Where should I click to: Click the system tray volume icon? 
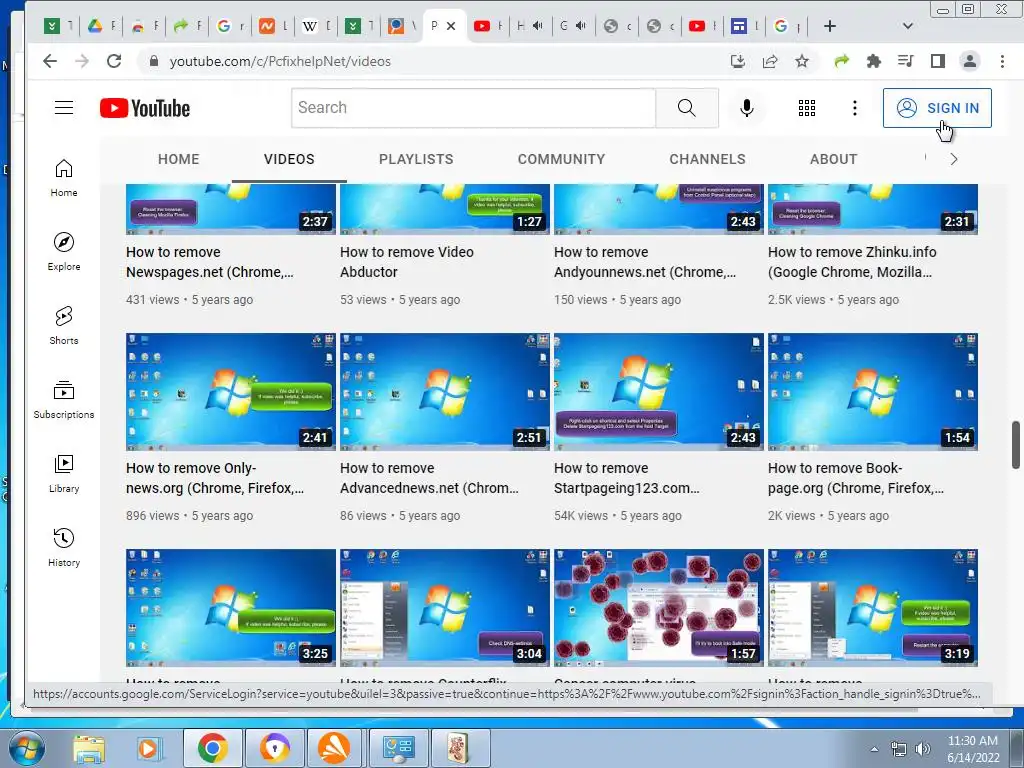tap(922, 749)
